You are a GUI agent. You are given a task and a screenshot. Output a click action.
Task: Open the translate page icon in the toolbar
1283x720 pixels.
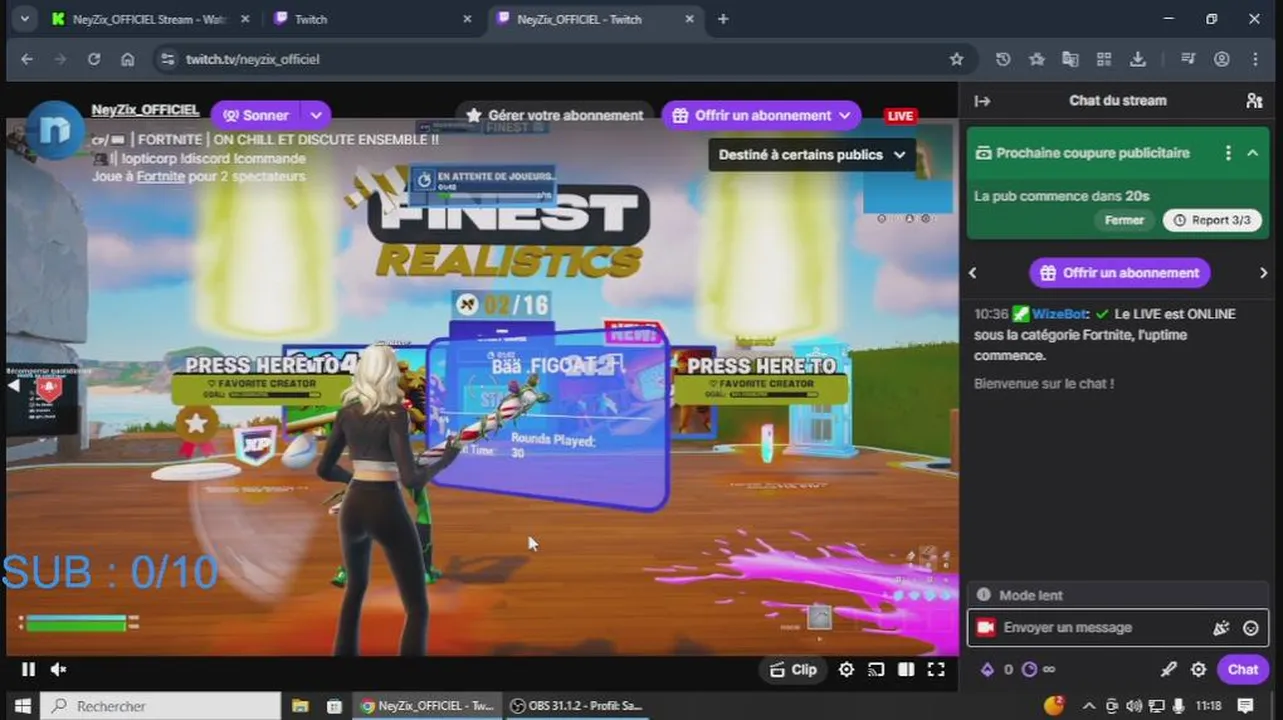coord(1070,59)
